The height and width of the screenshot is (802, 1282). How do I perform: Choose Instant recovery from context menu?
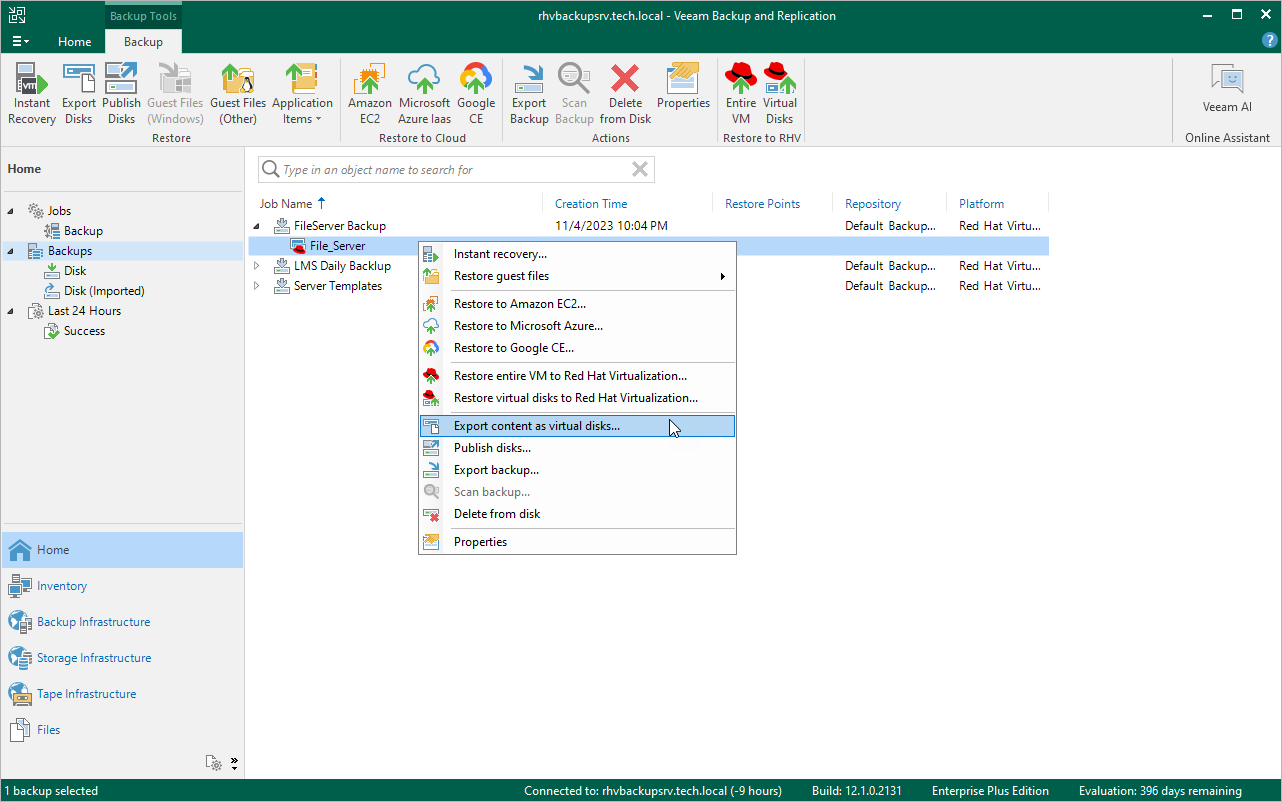tap(577, 254)
